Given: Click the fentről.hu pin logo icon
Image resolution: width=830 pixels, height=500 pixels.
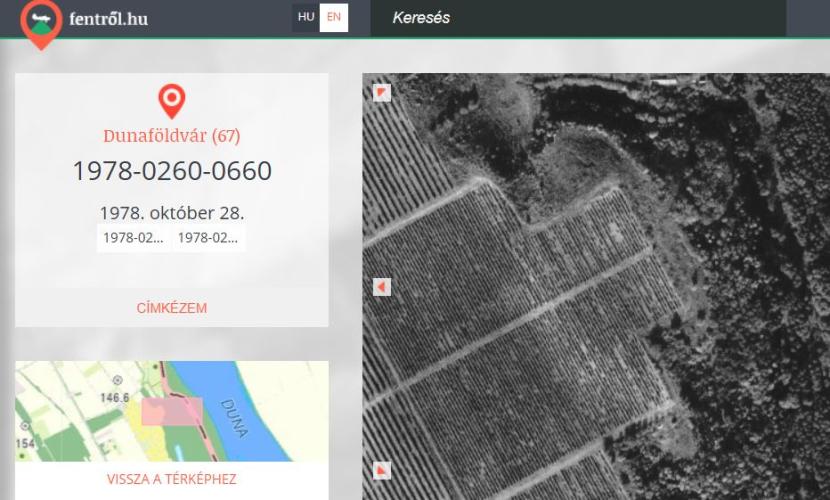Looking at the screenshot, I should pyautogui.click(x=41, y=24).
